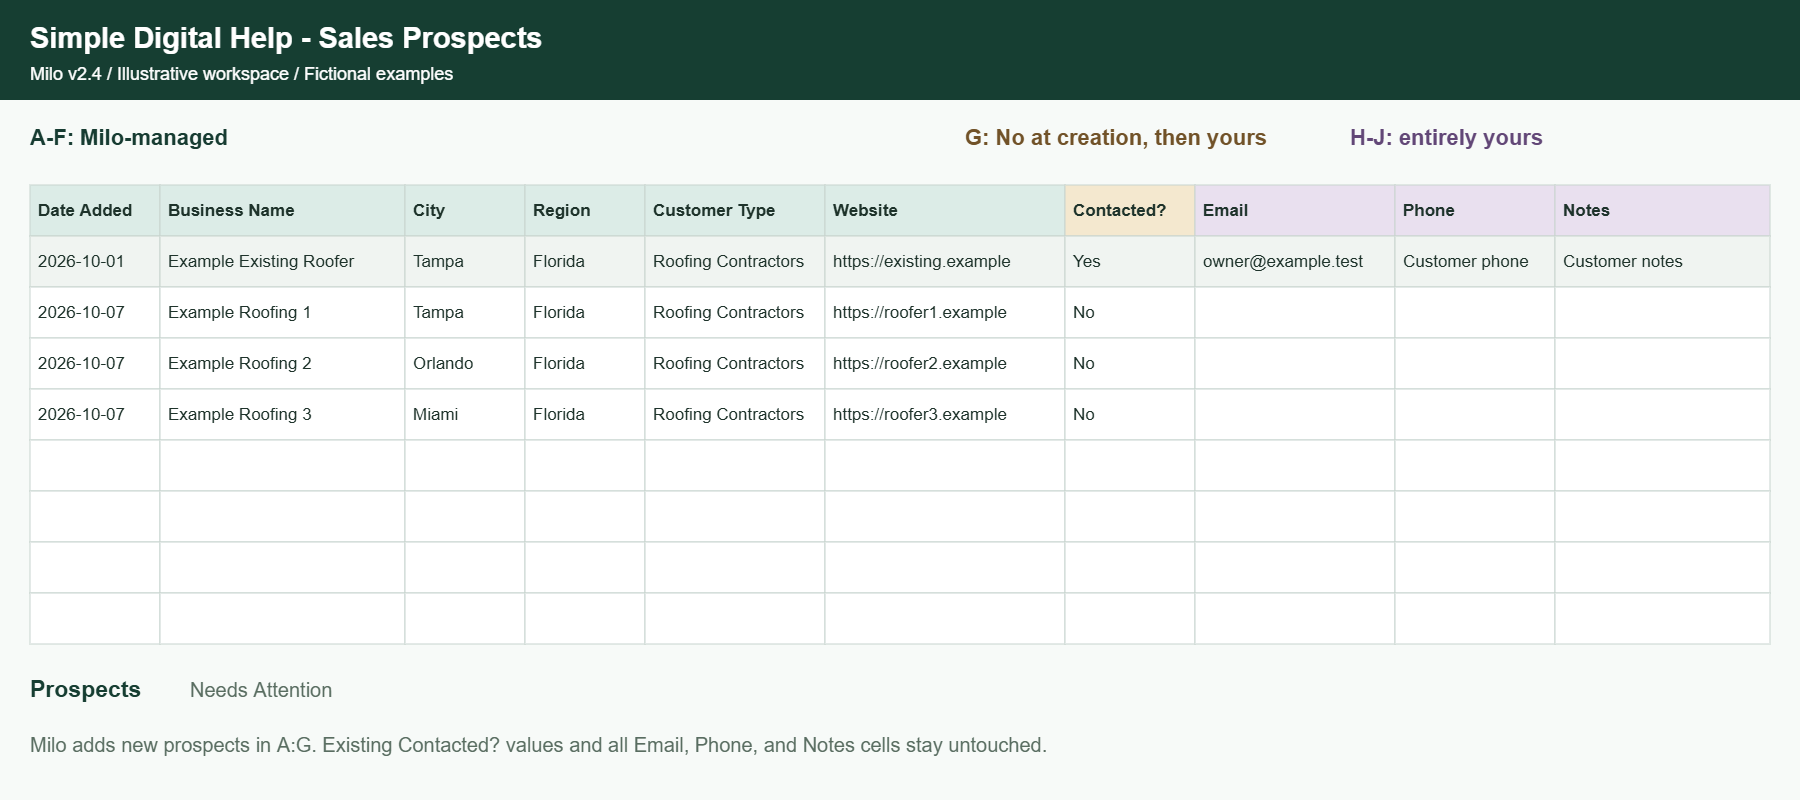Select the Region column header
1800x800 pixels.
pyautogui.click(x=585, y=210)
